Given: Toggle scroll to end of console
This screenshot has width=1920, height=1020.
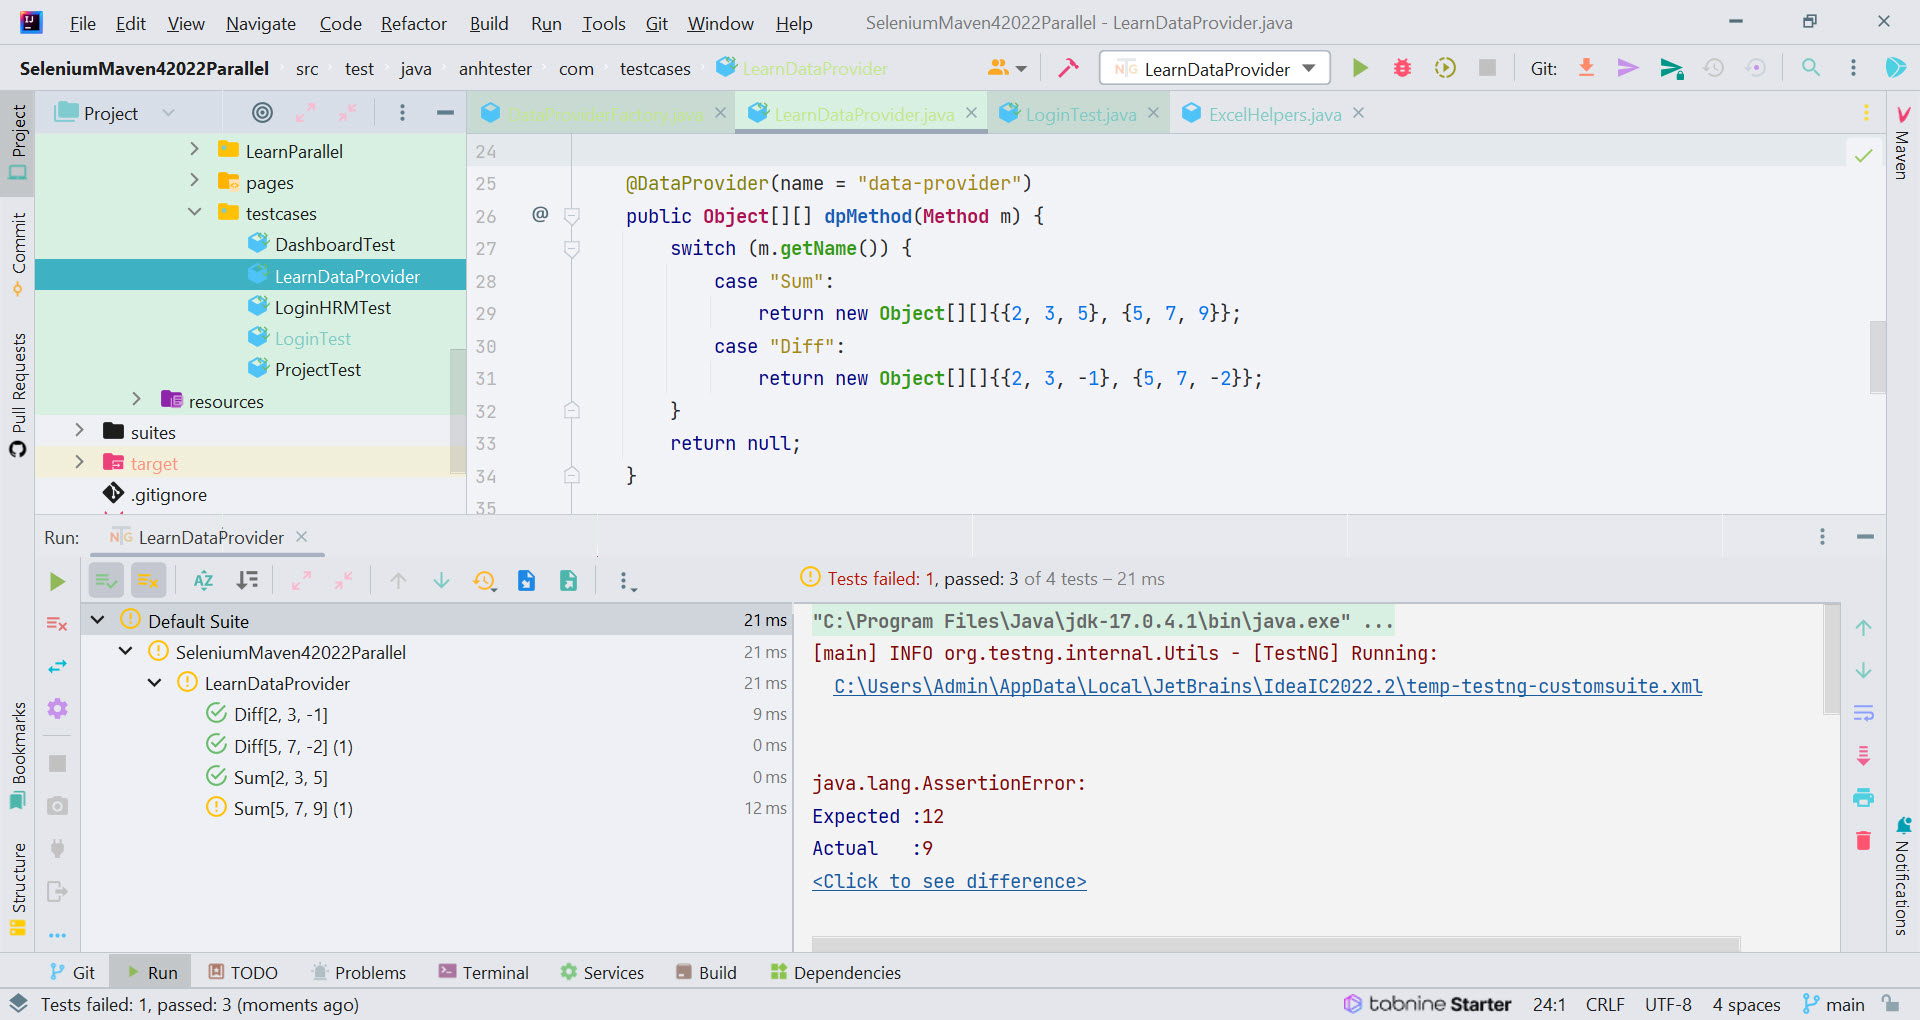Looking at the screenshot, I should point(1863,755).
